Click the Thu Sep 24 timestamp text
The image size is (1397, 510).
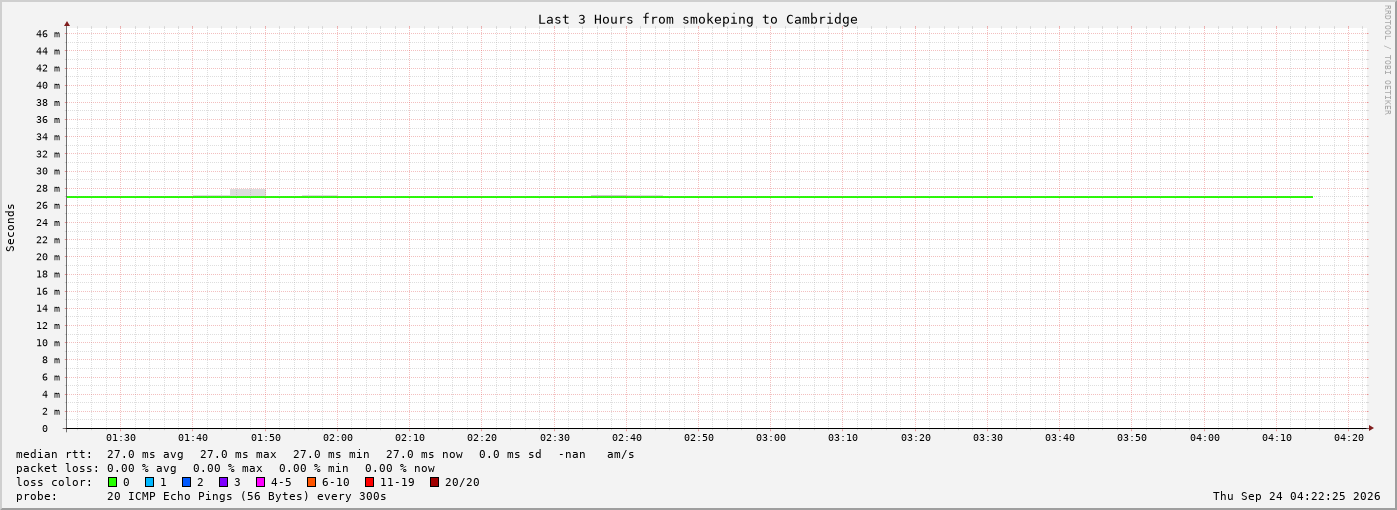click(1297, 496)
